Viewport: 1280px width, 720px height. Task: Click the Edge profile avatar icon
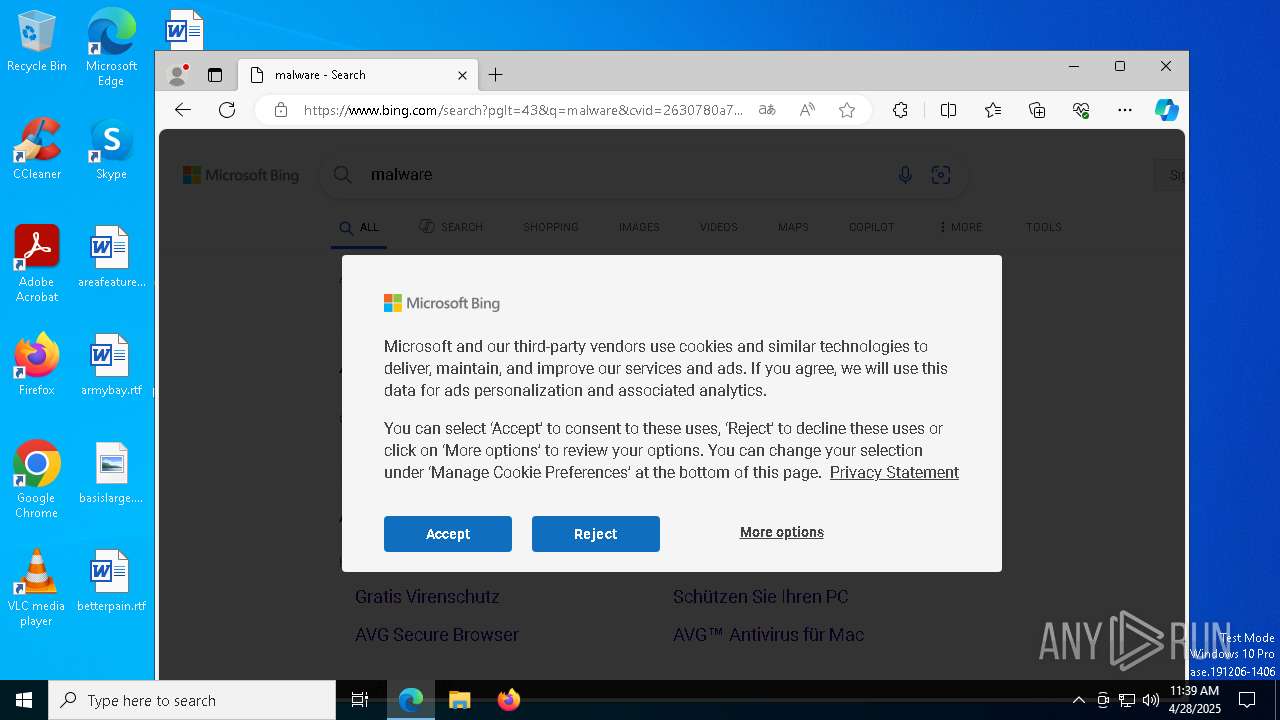178,75
